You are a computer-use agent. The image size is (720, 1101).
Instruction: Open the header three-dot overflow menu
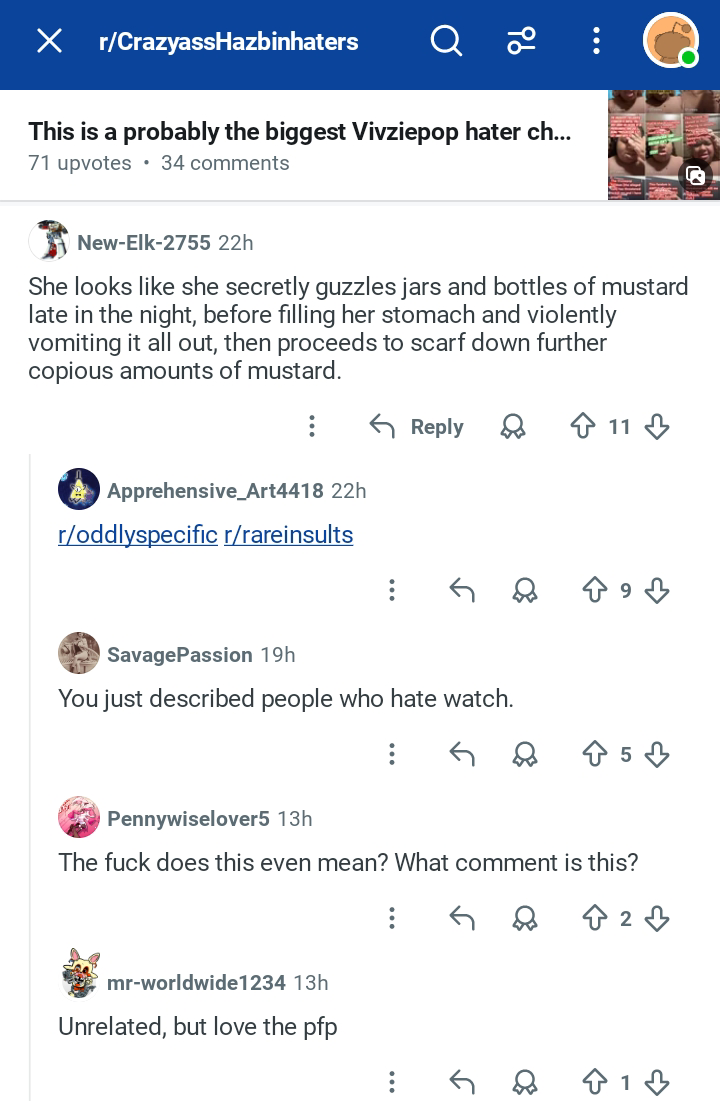596,41
